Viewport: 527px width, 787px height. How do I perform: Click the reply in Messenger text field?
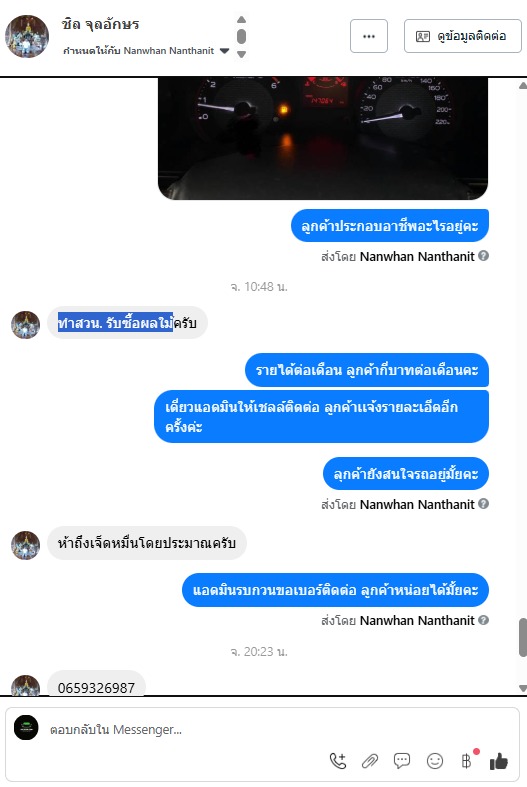point(262,729)
